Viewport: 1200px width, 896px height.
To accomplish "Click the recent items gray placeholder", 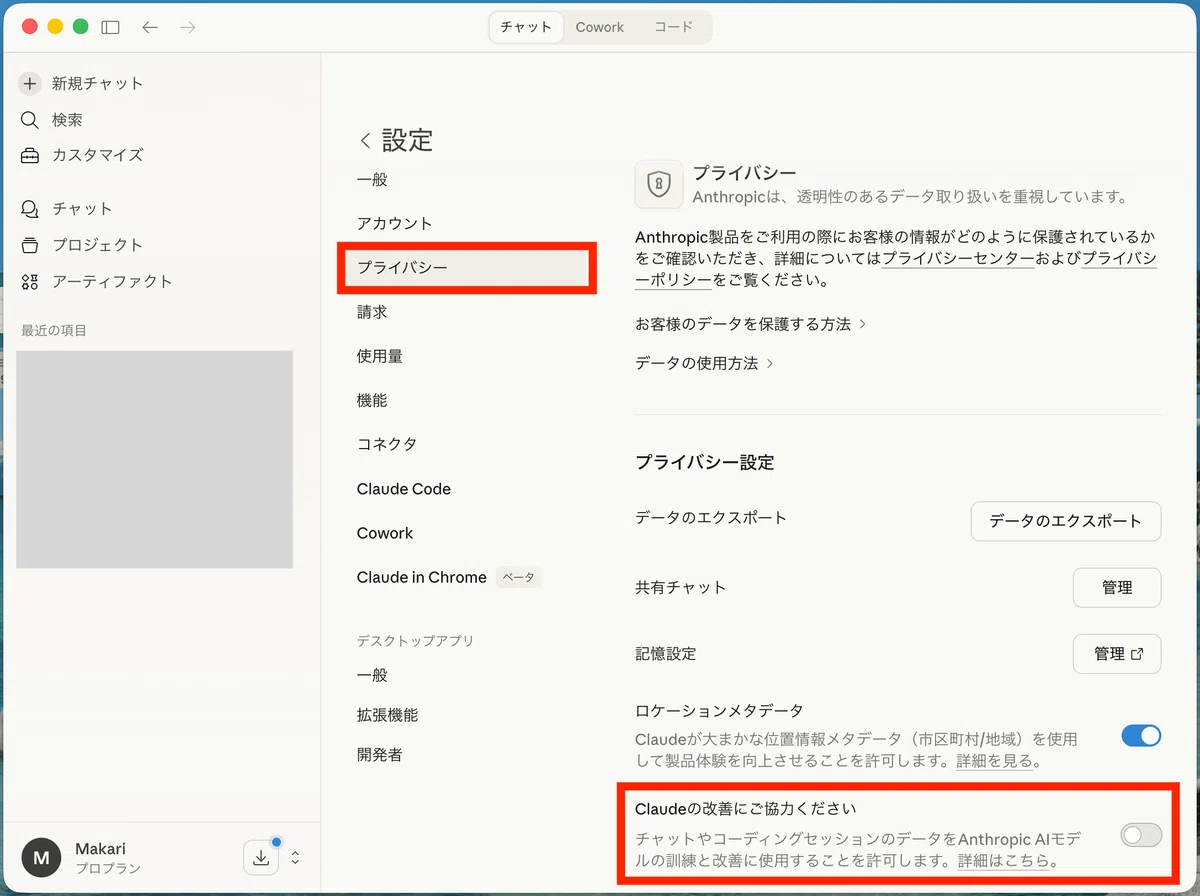I will tap(154, 459).
